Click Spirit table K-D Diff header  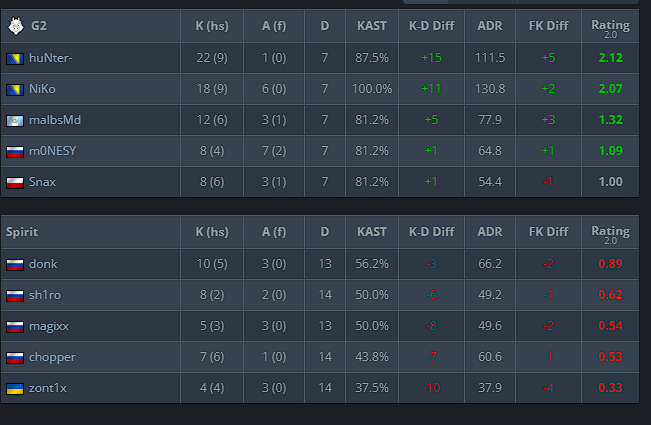click(432, 232)
